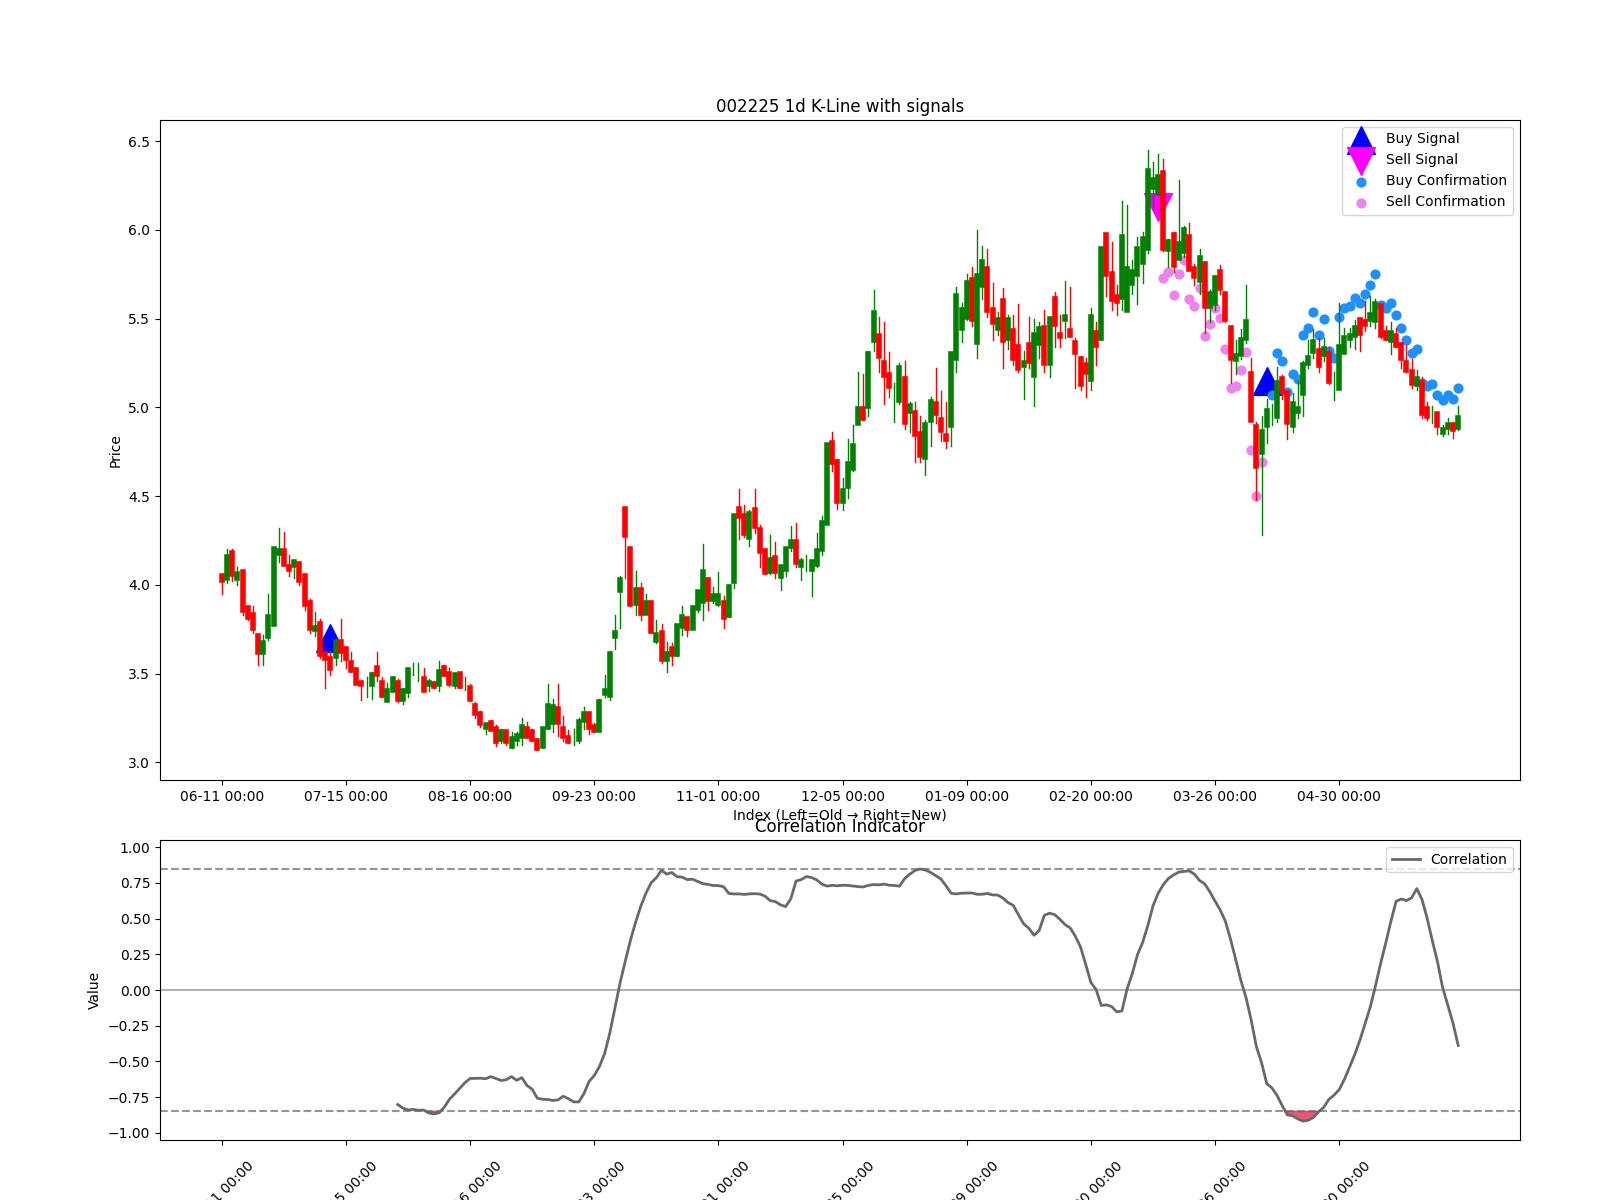Select the buy signal triangle near 07-15

[x=330, y=638]
